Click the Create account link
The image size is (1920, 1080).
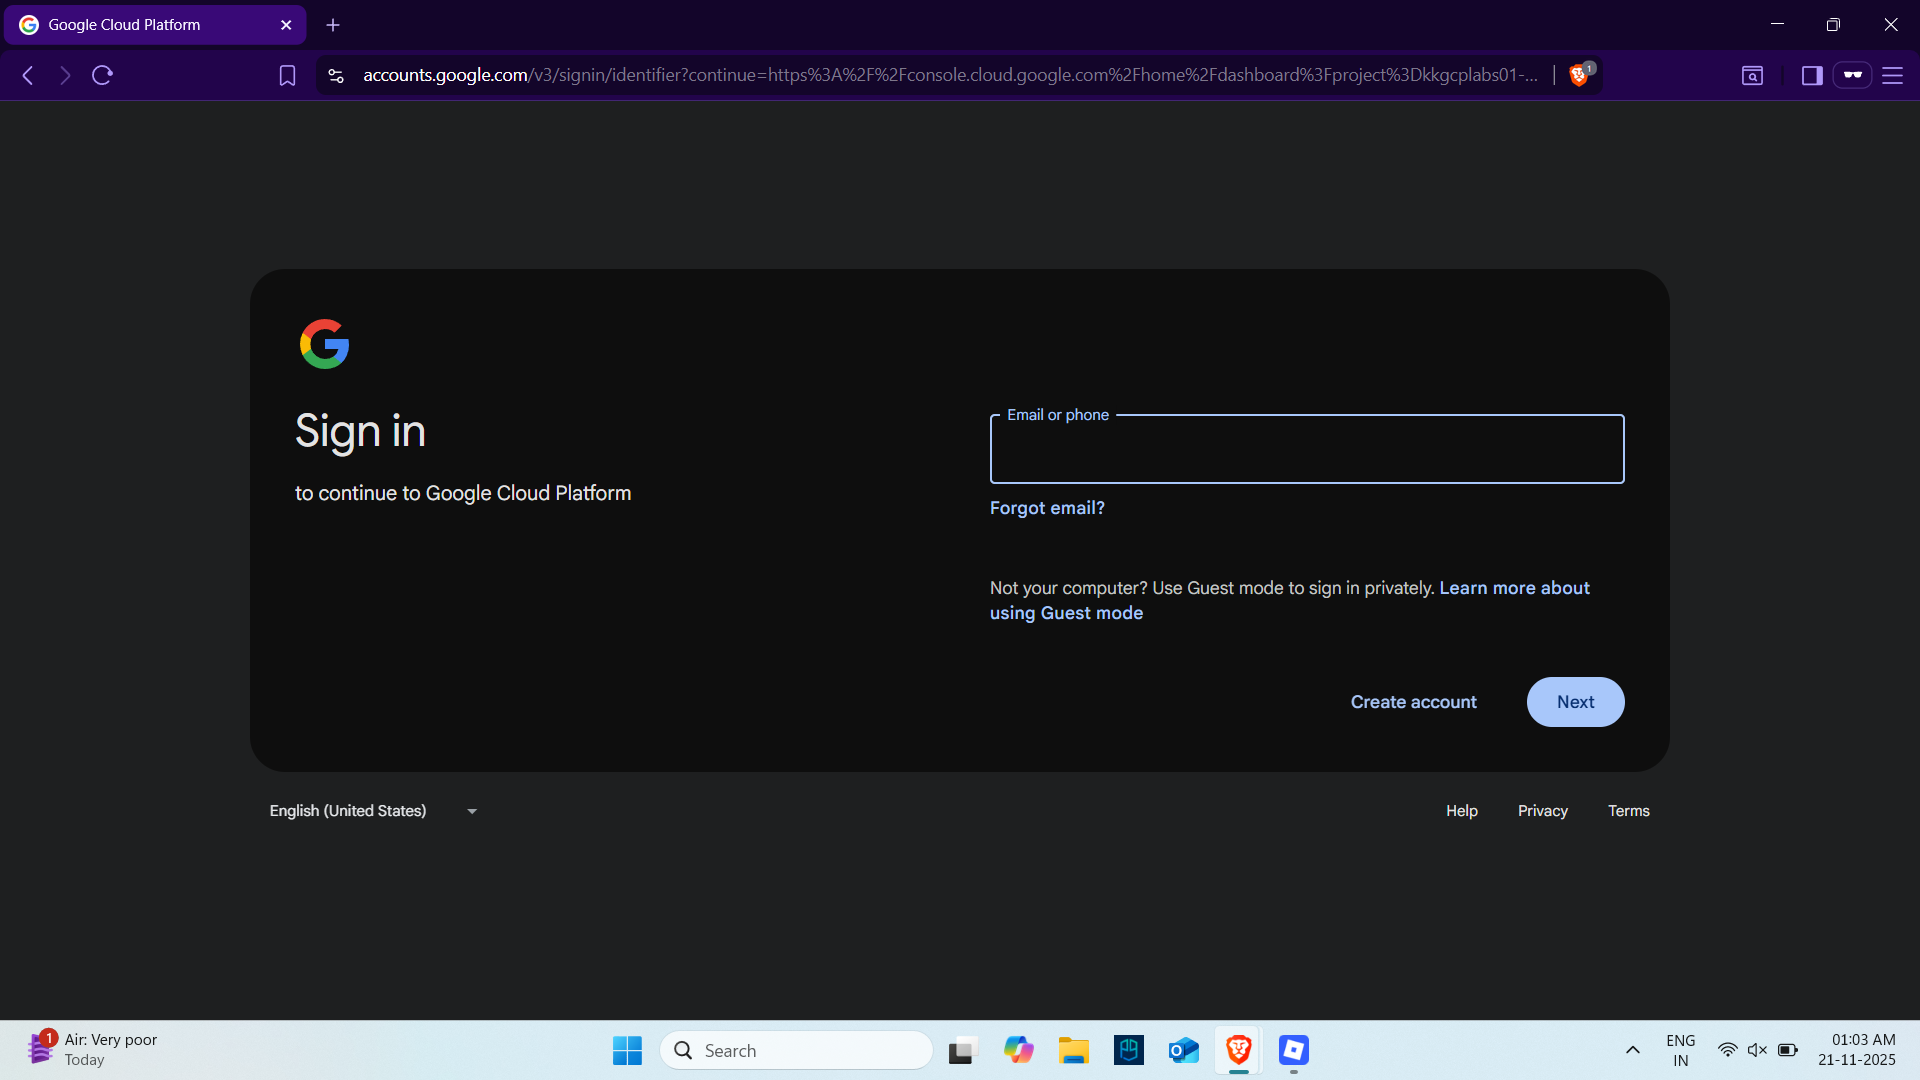(1413, 702)
